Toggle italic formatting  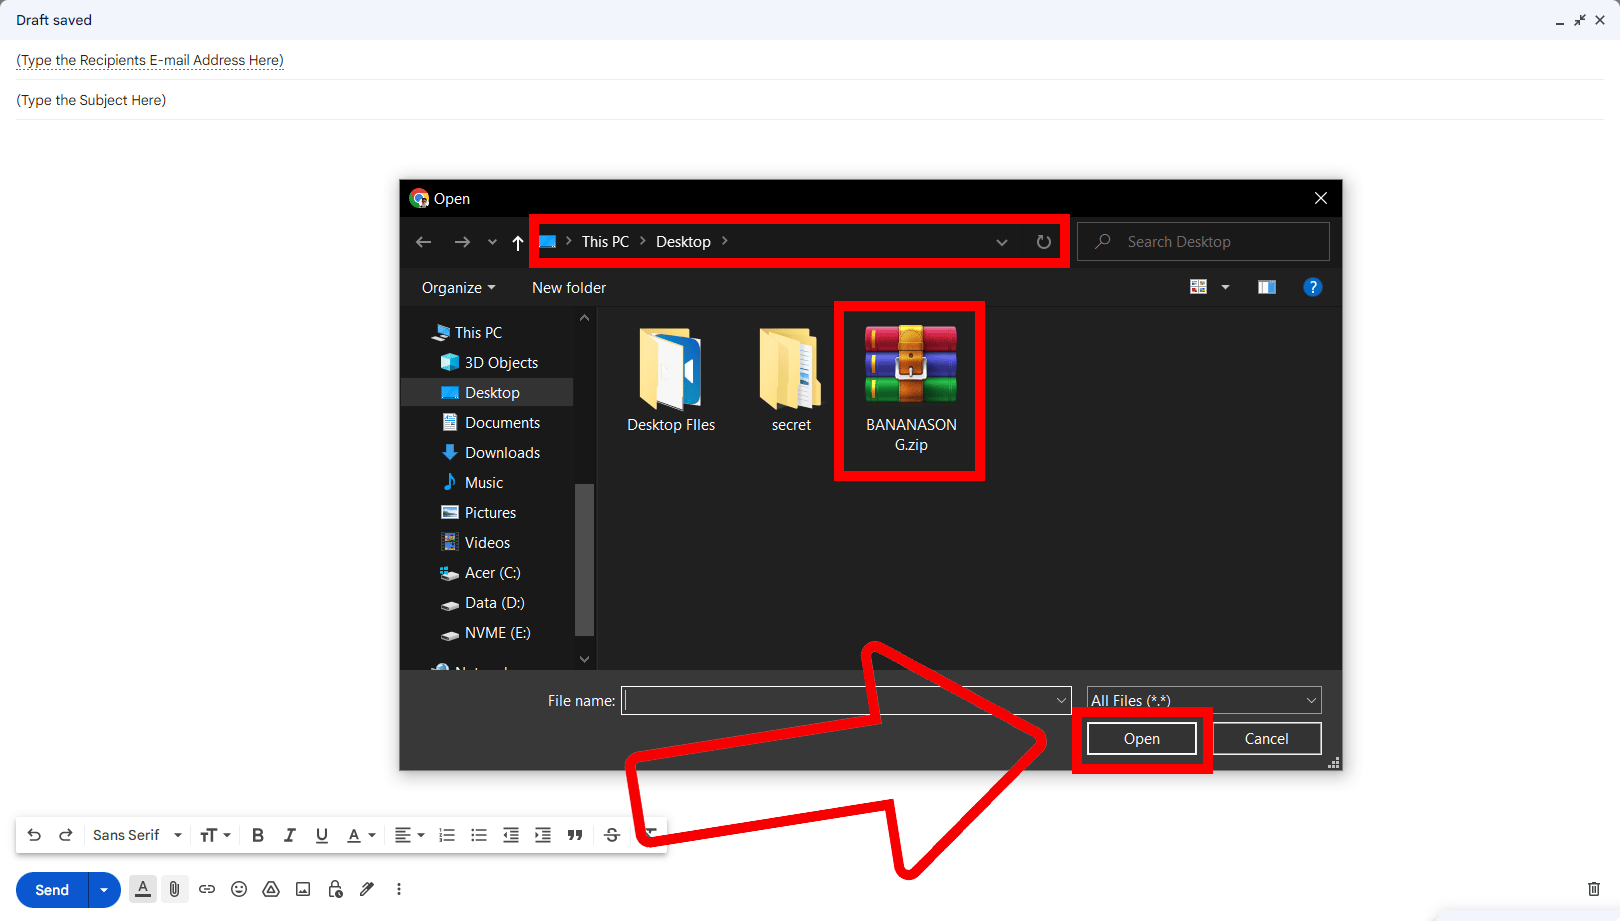click(289, 834)
